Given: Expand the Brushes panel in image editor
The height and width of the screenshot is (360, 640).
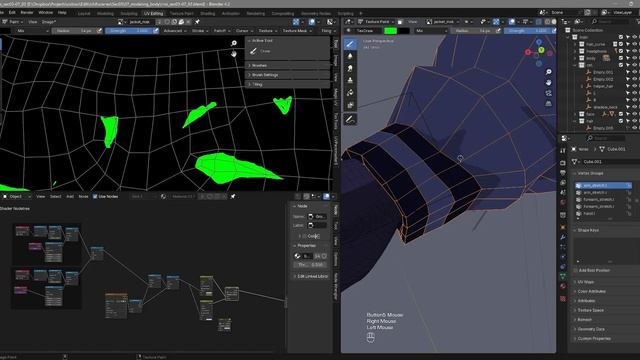Looking at the screenshot, I should tap(287, 65).
